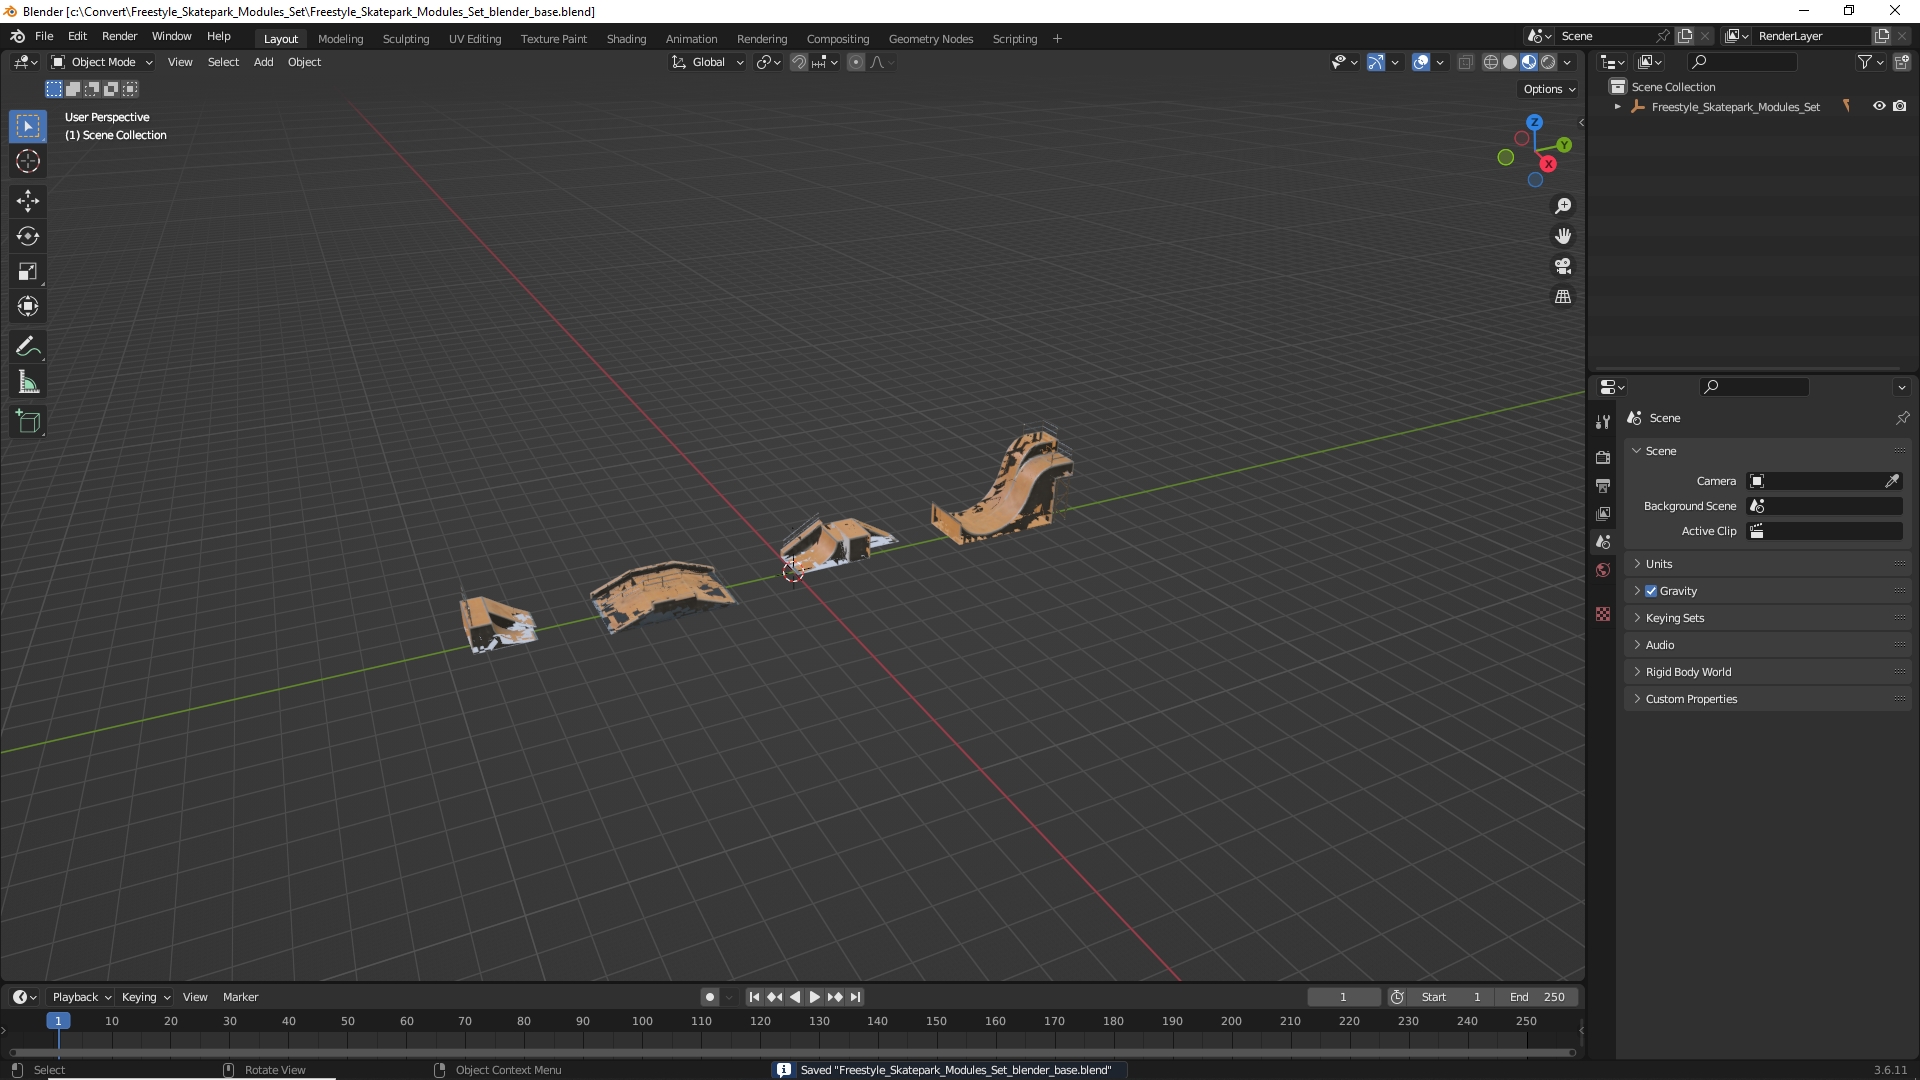
Task: Expand Freestyle_Skatepark_Modules_Set tree arrow
Action: 1618,107
